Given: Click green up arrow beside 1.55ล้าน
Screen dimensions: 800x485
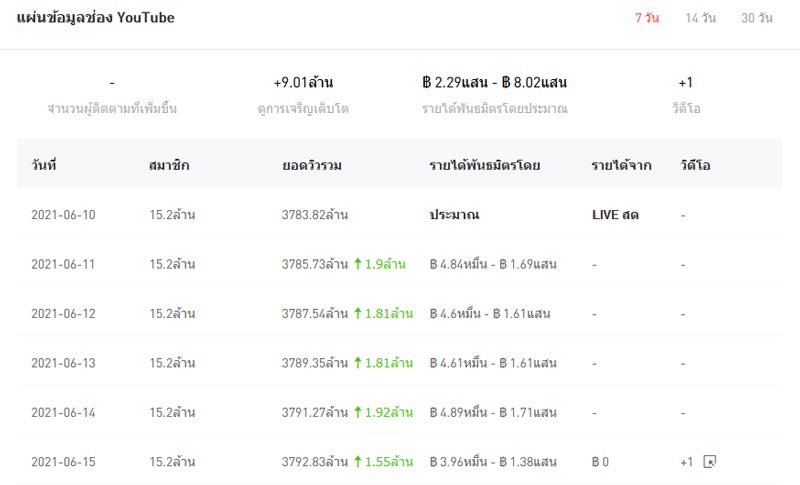Looking at the screenshot, I should (358, 462).
